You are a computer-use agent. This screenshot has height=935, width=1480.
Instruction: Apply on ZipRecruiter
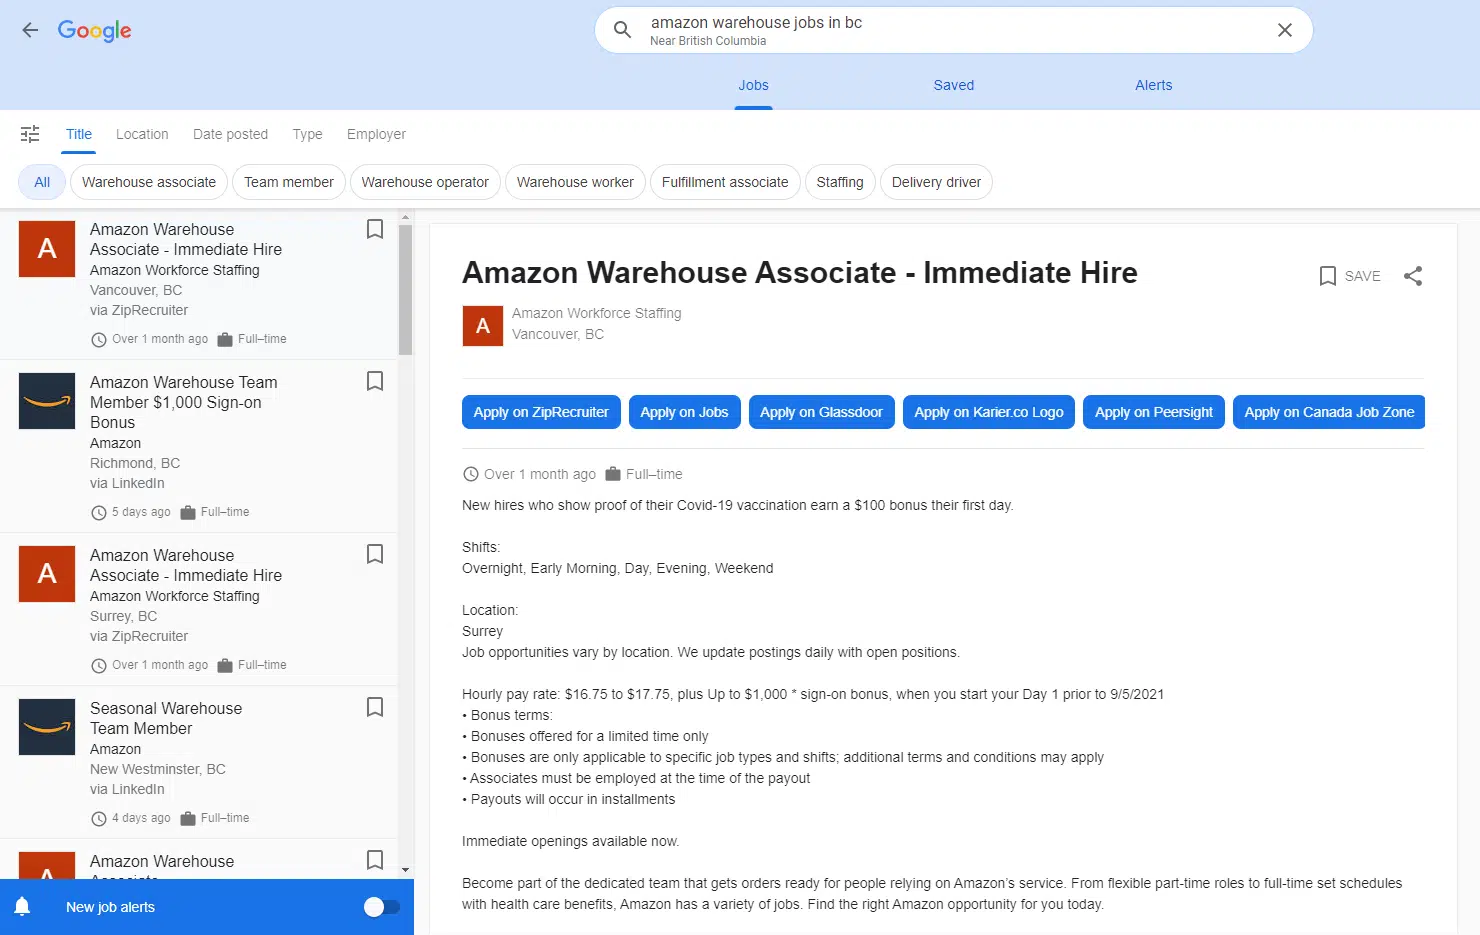pyautogui.click(x=541, y=412)
